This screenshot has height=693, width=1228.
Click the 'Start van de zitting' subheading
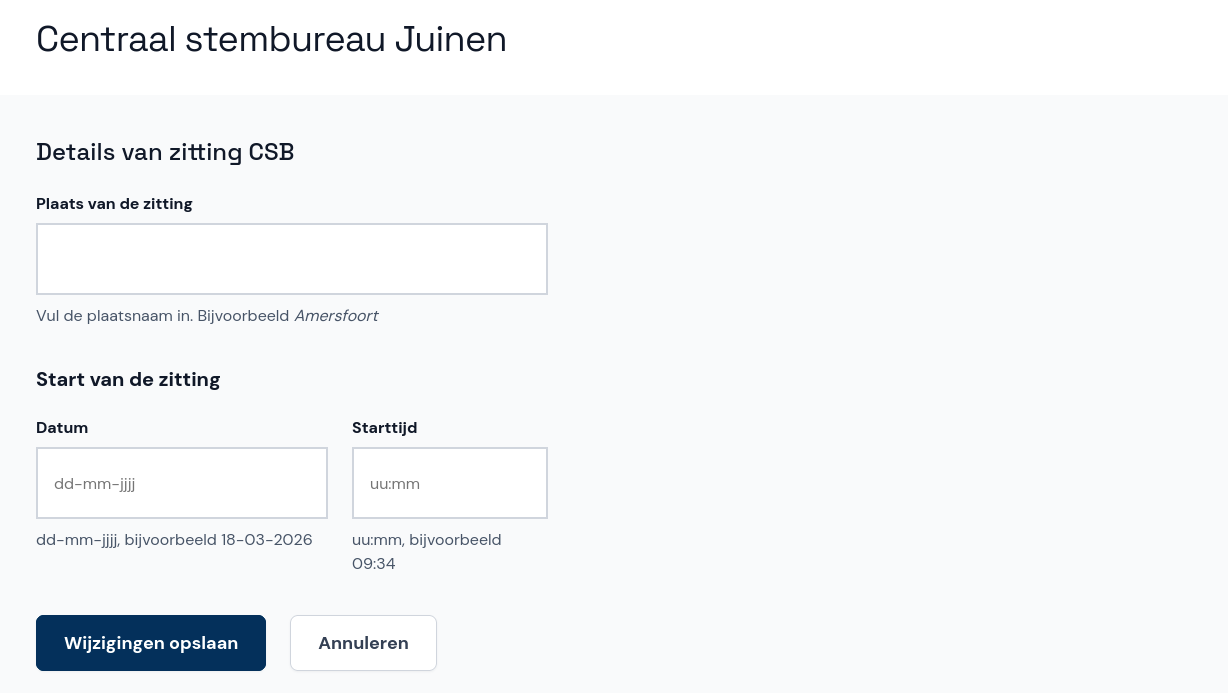pyautogui.click(x=128, y=380)
